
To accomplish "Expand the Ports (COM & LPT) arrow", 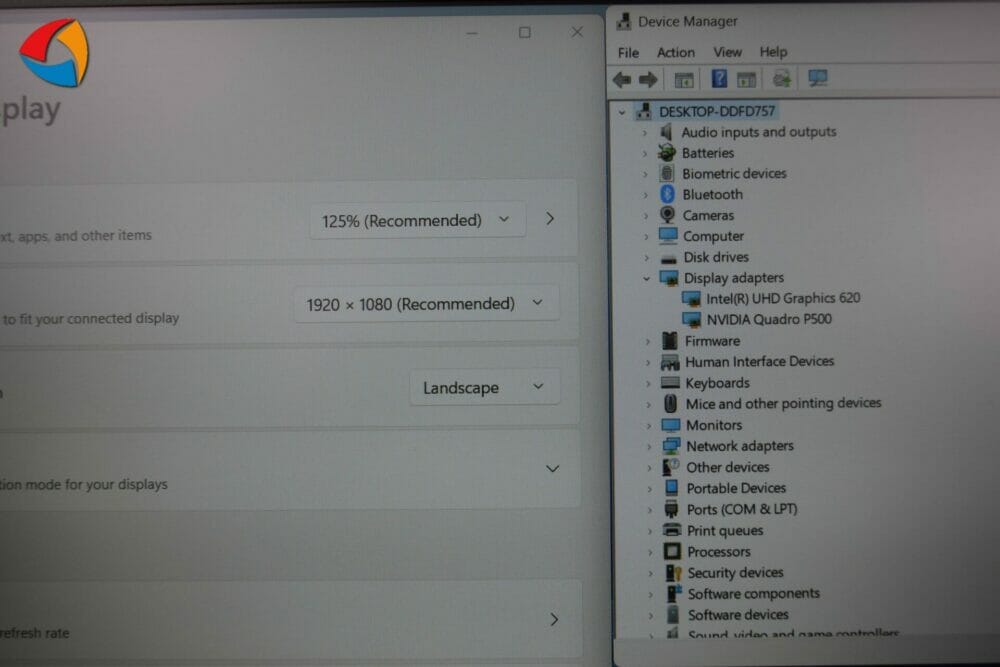I will 650,509.
